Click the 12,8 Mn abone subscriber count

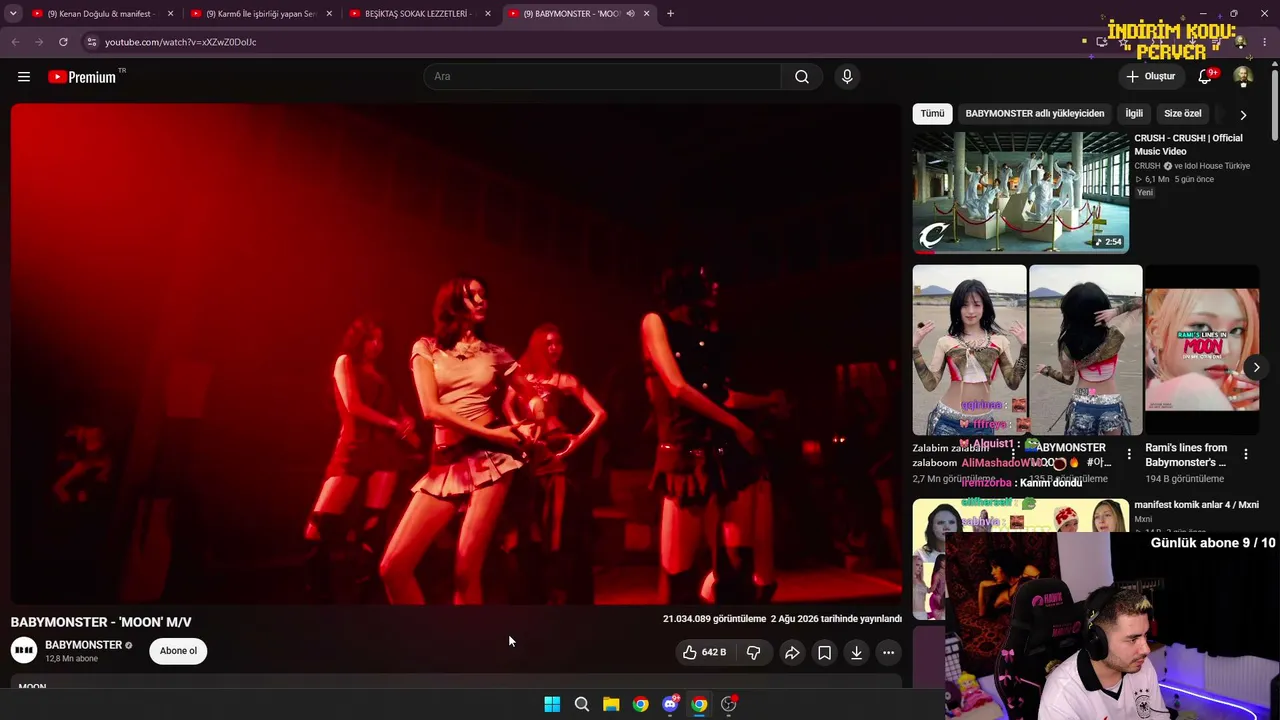pyautogui.click(x=72, y=659)
